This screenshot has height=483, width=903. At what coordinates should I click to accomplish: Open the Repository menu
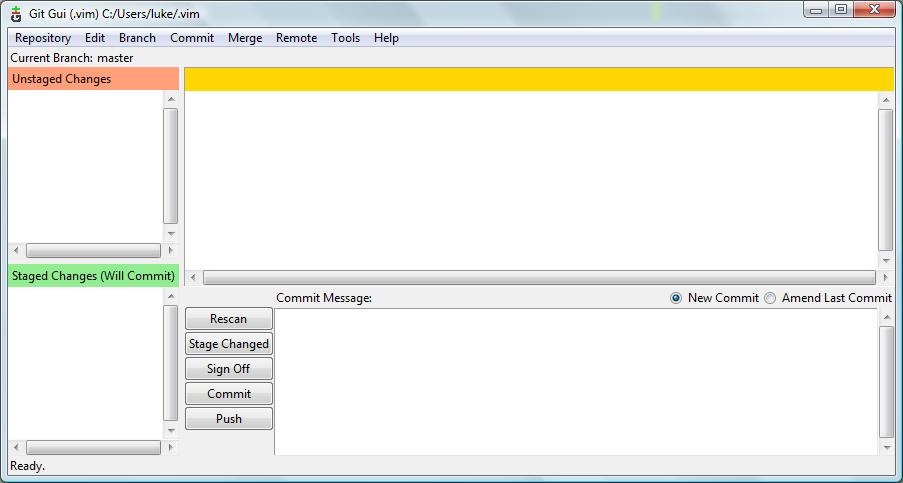click(x=43, y=38)
